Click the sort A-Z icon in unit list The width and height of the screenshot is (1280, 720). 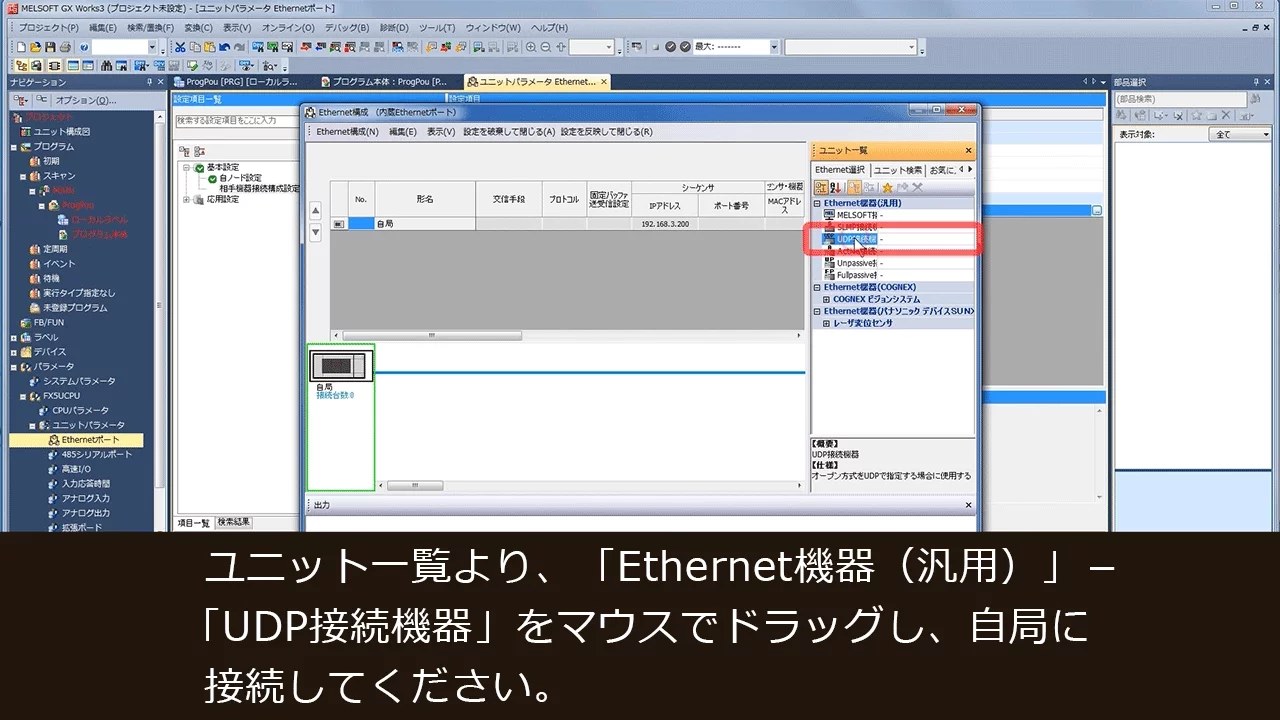[836, 187]
